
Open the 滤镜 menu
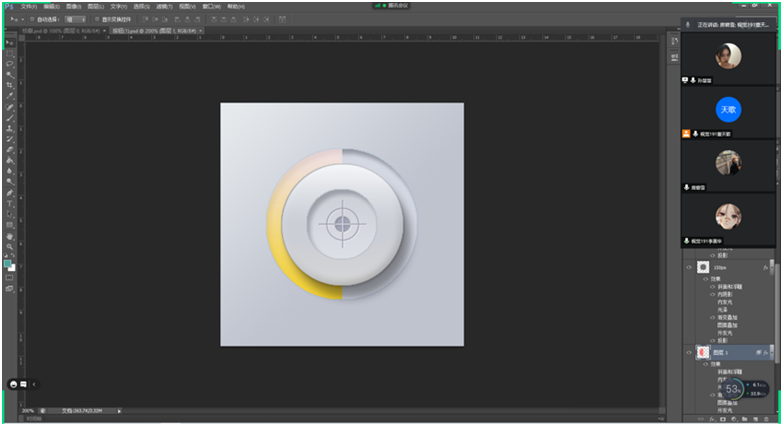pyautogui.click(x=162, y=6)
